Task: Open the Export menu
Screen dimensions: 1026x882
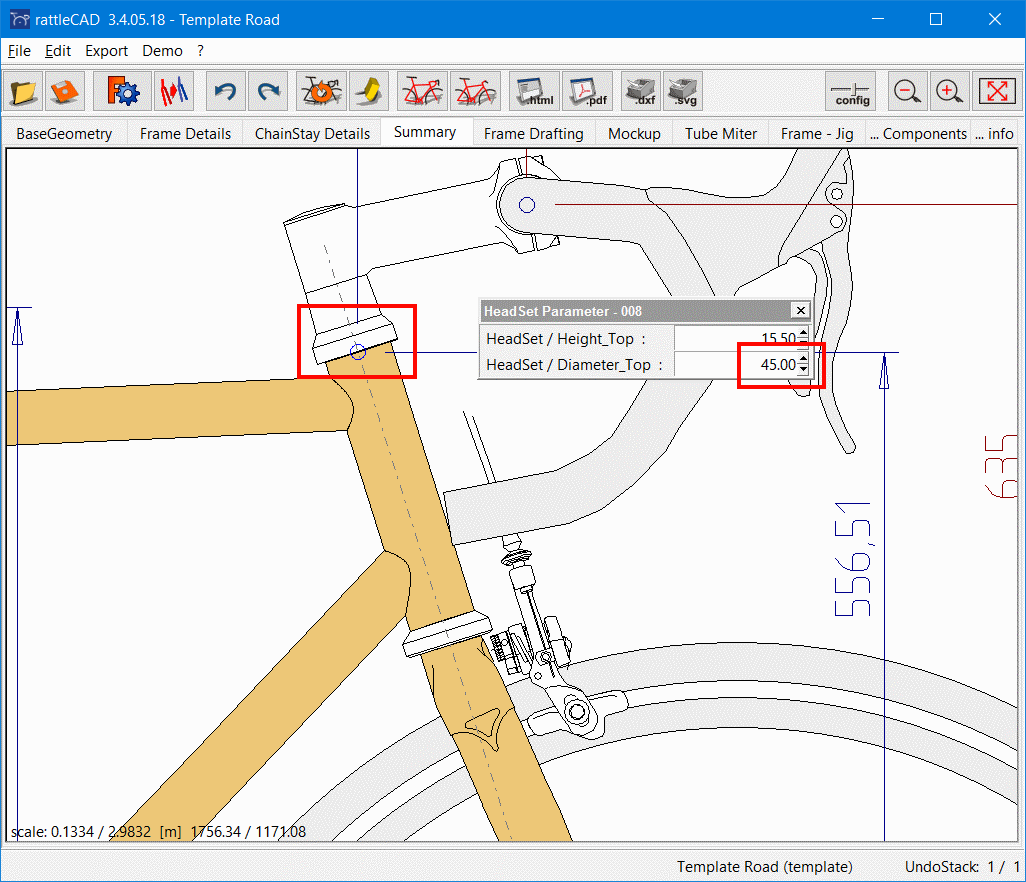Action: coord(106,51)
